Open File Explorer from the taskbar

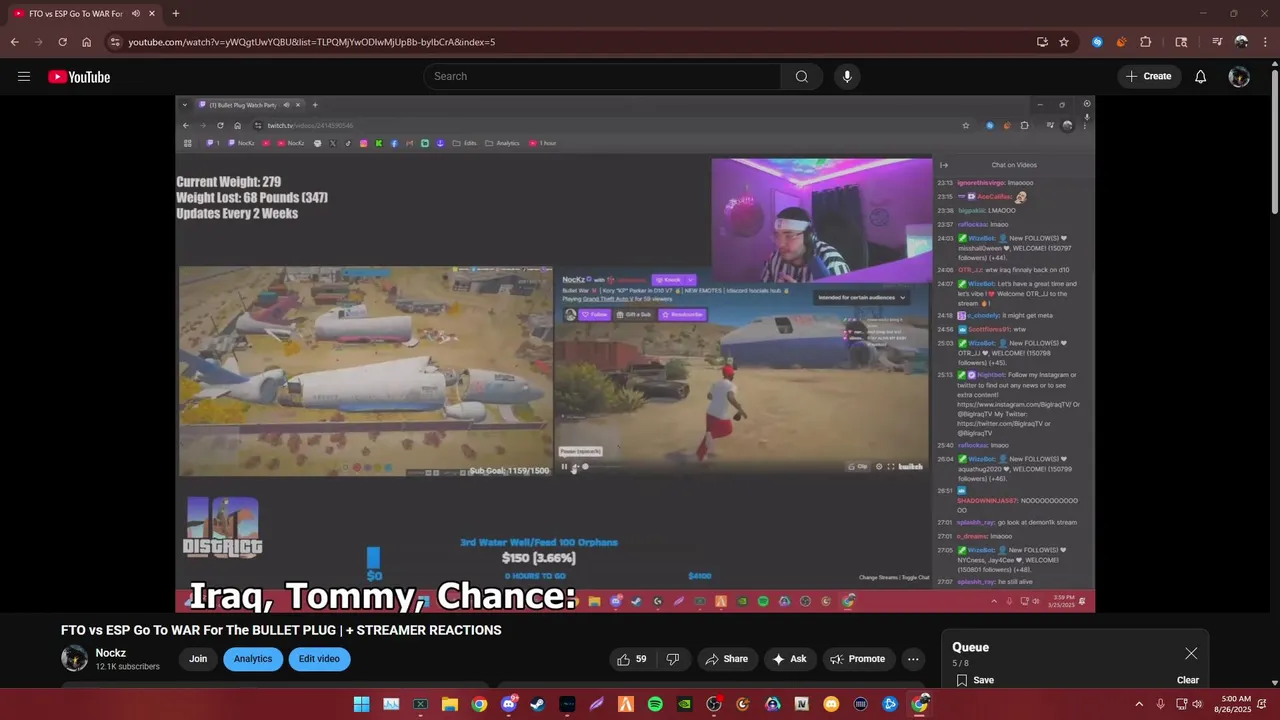(x=450, y=704)
